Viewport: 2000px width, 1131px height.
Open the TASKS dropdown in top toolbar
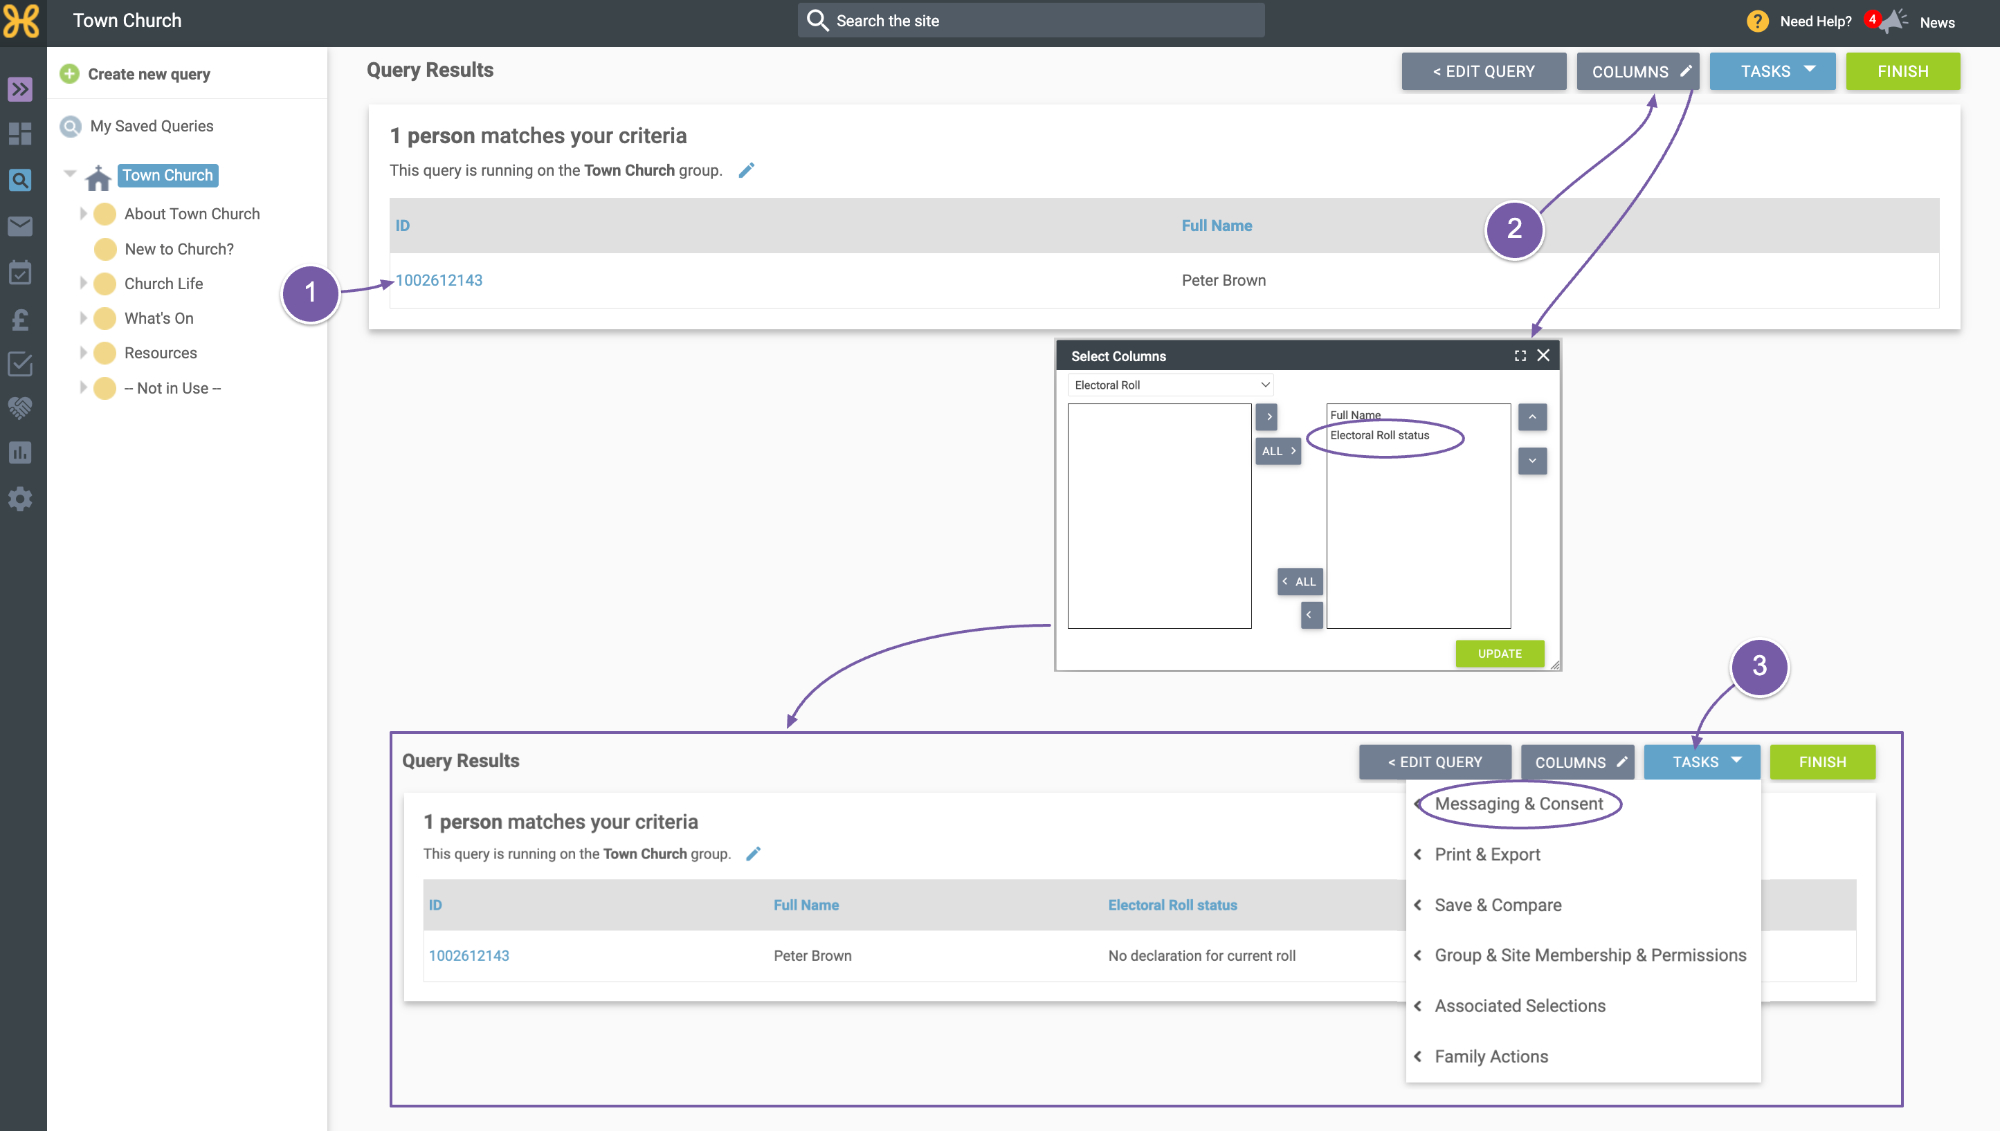[1772, 71]
